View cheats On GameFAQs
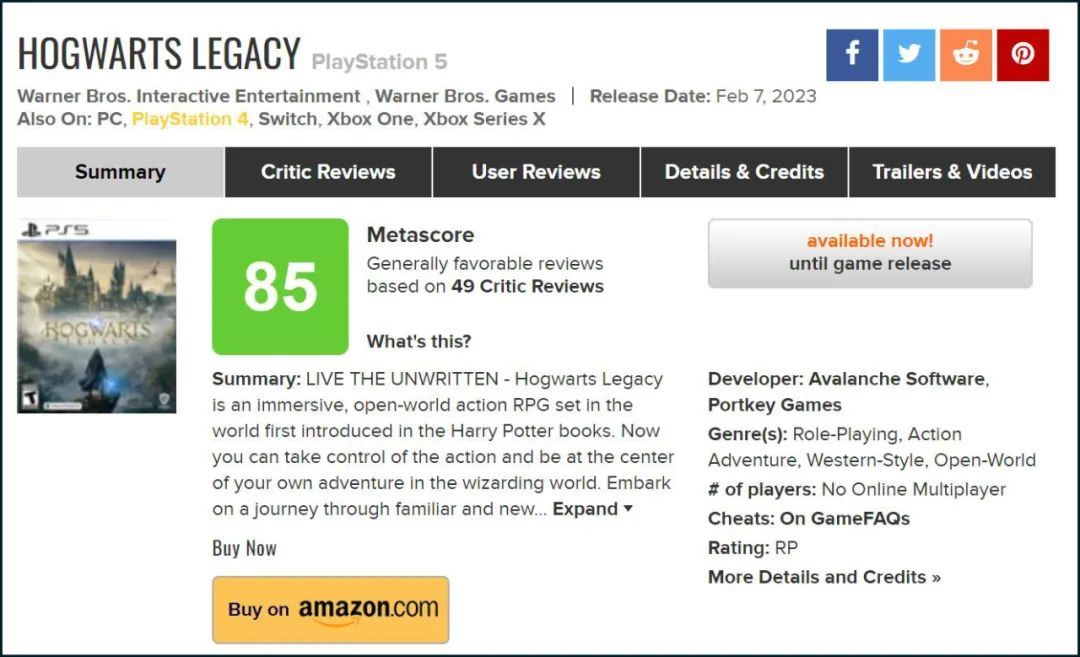 click(x=844, y=519)
